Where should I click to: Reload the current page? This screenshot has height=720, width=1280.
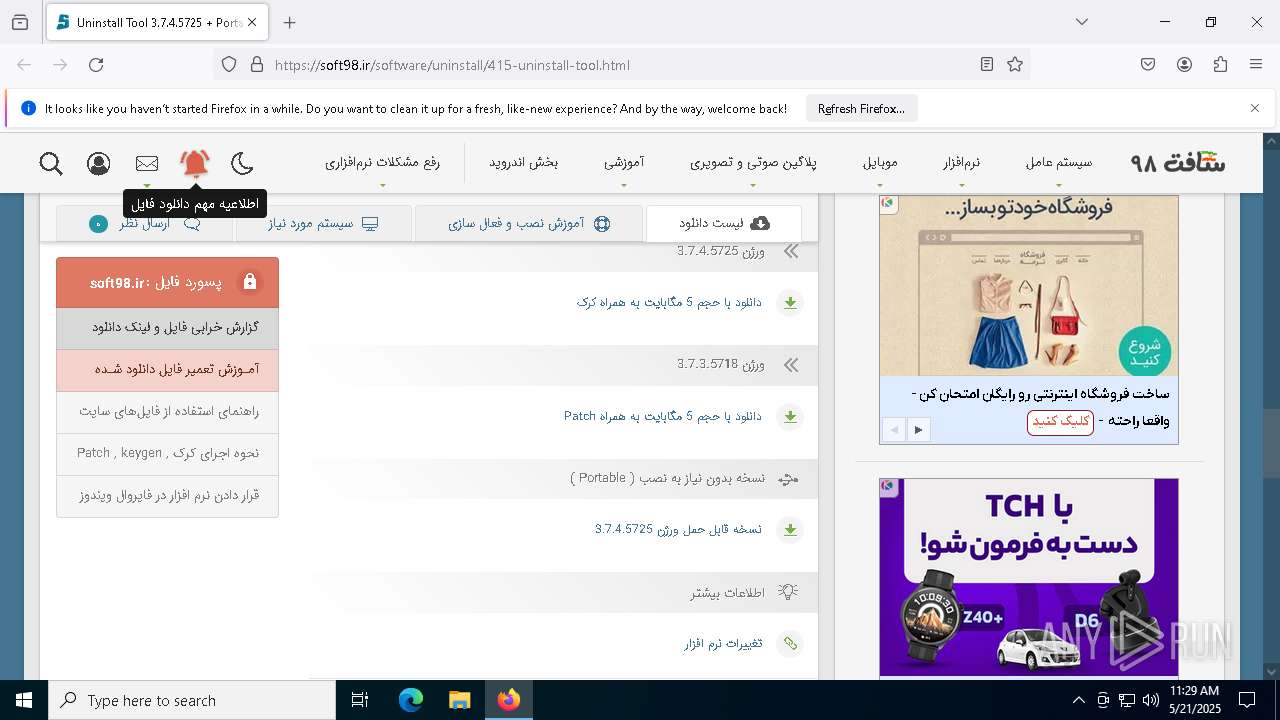click(96, 65)
